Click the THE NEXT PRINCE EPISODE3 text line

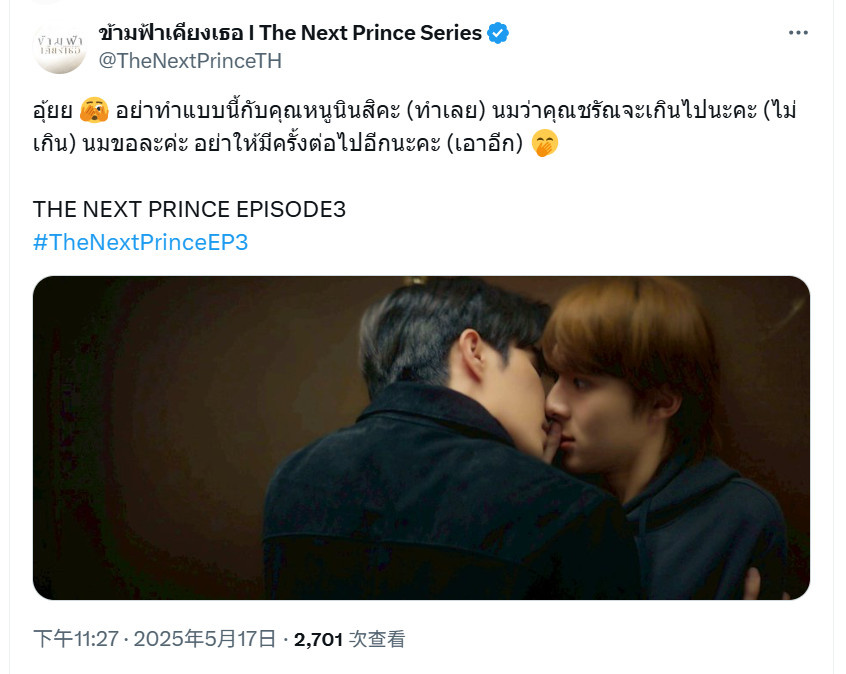tap(189, 209)
